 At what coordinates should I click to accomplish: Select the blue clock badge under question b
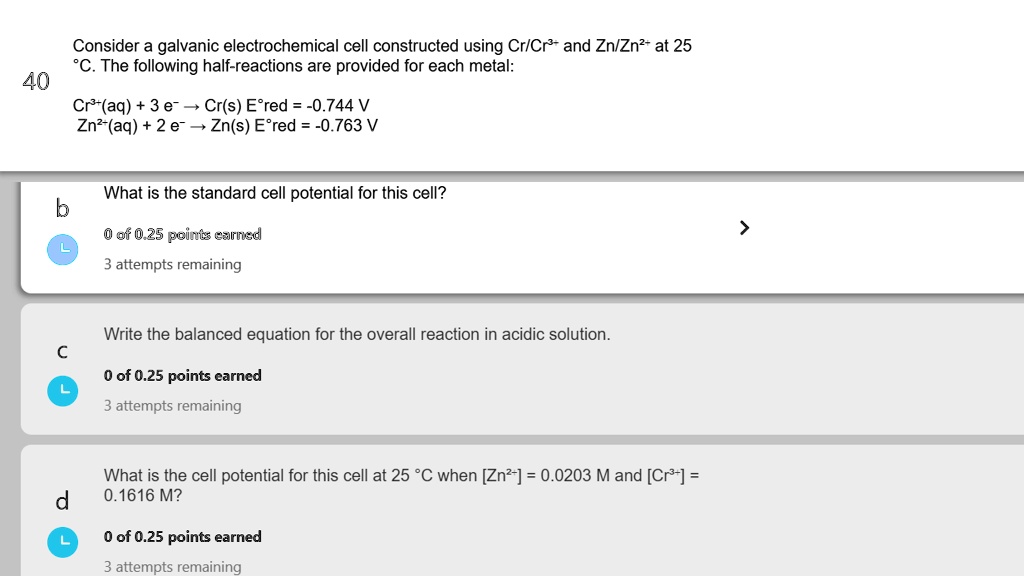pyautogui.click(x=62, y=249)
